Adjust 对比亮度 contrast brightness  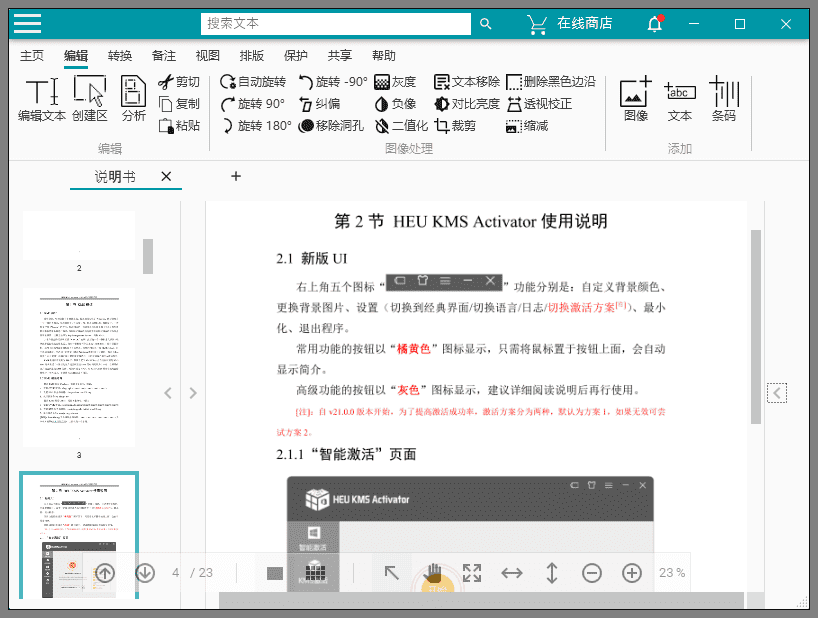[466, 104]
